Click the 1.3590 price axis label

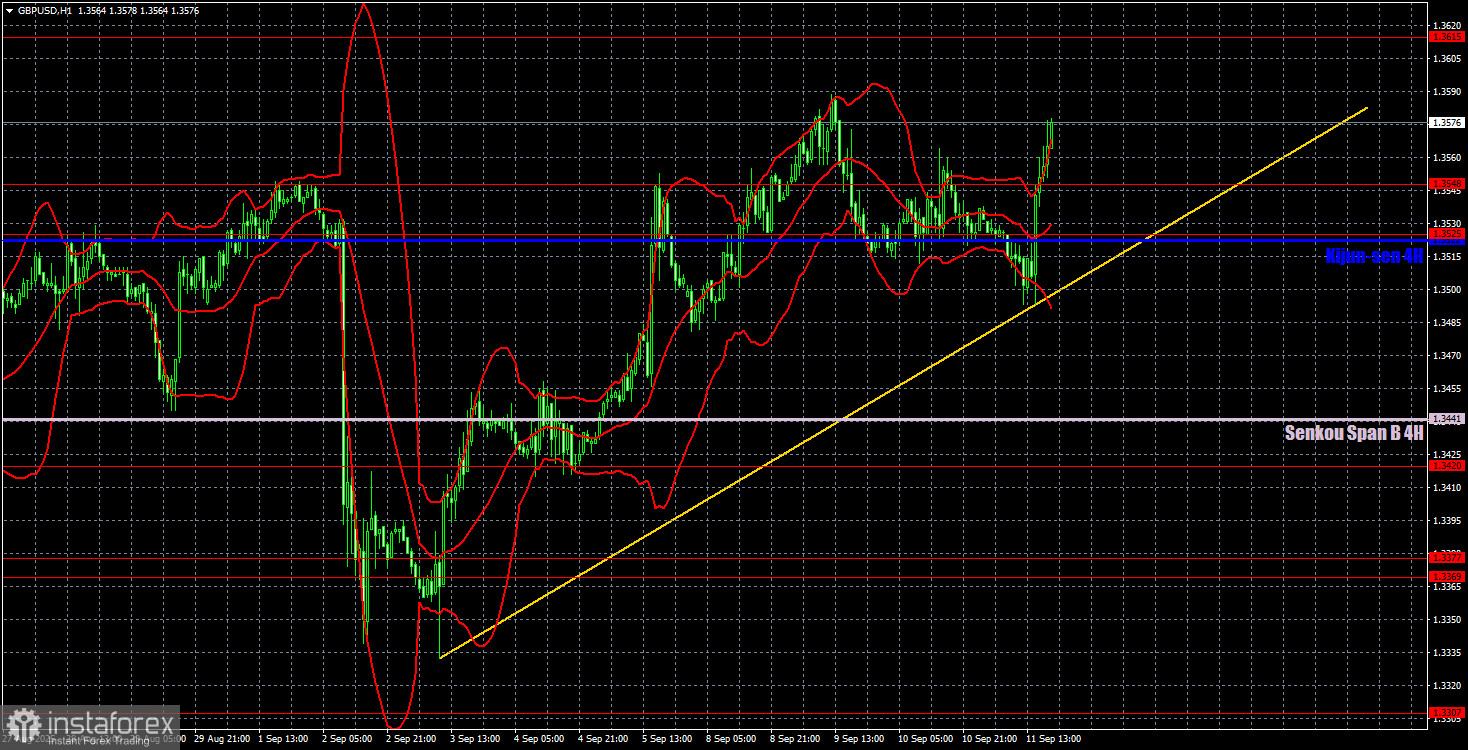(1447, 92)
